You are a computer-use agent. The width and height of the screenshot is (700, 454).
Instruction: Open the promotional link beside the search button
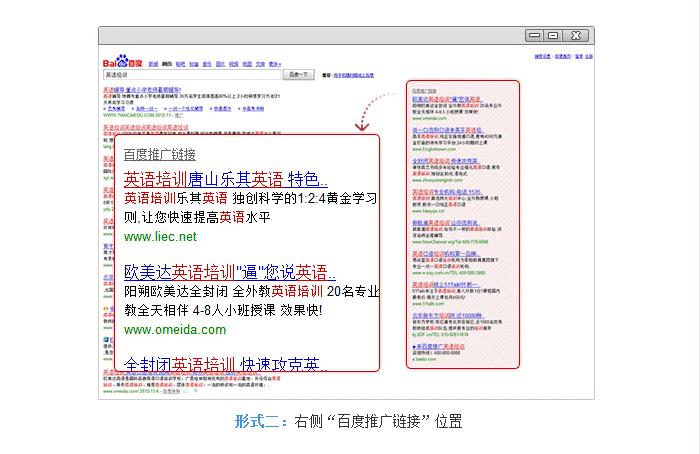[354, 75]
